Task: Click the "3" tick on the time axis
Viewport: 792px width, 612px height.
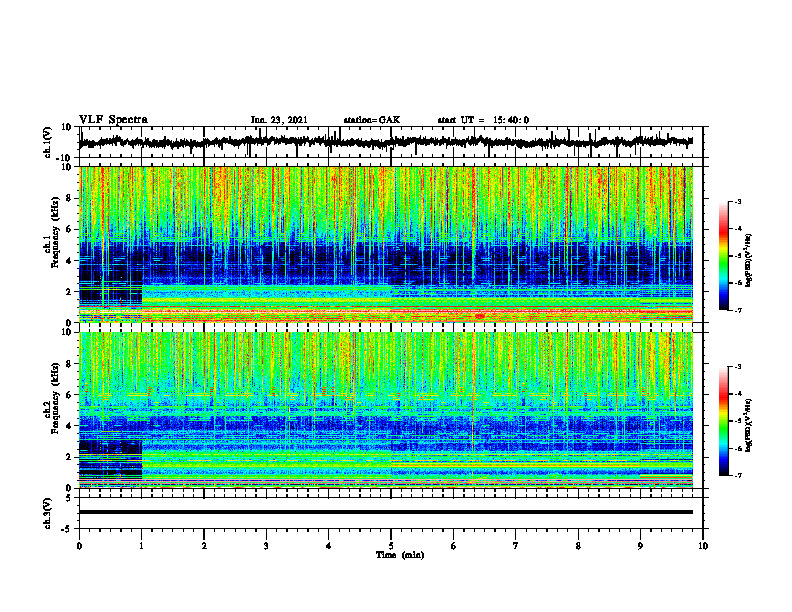Action: (266, 546)
